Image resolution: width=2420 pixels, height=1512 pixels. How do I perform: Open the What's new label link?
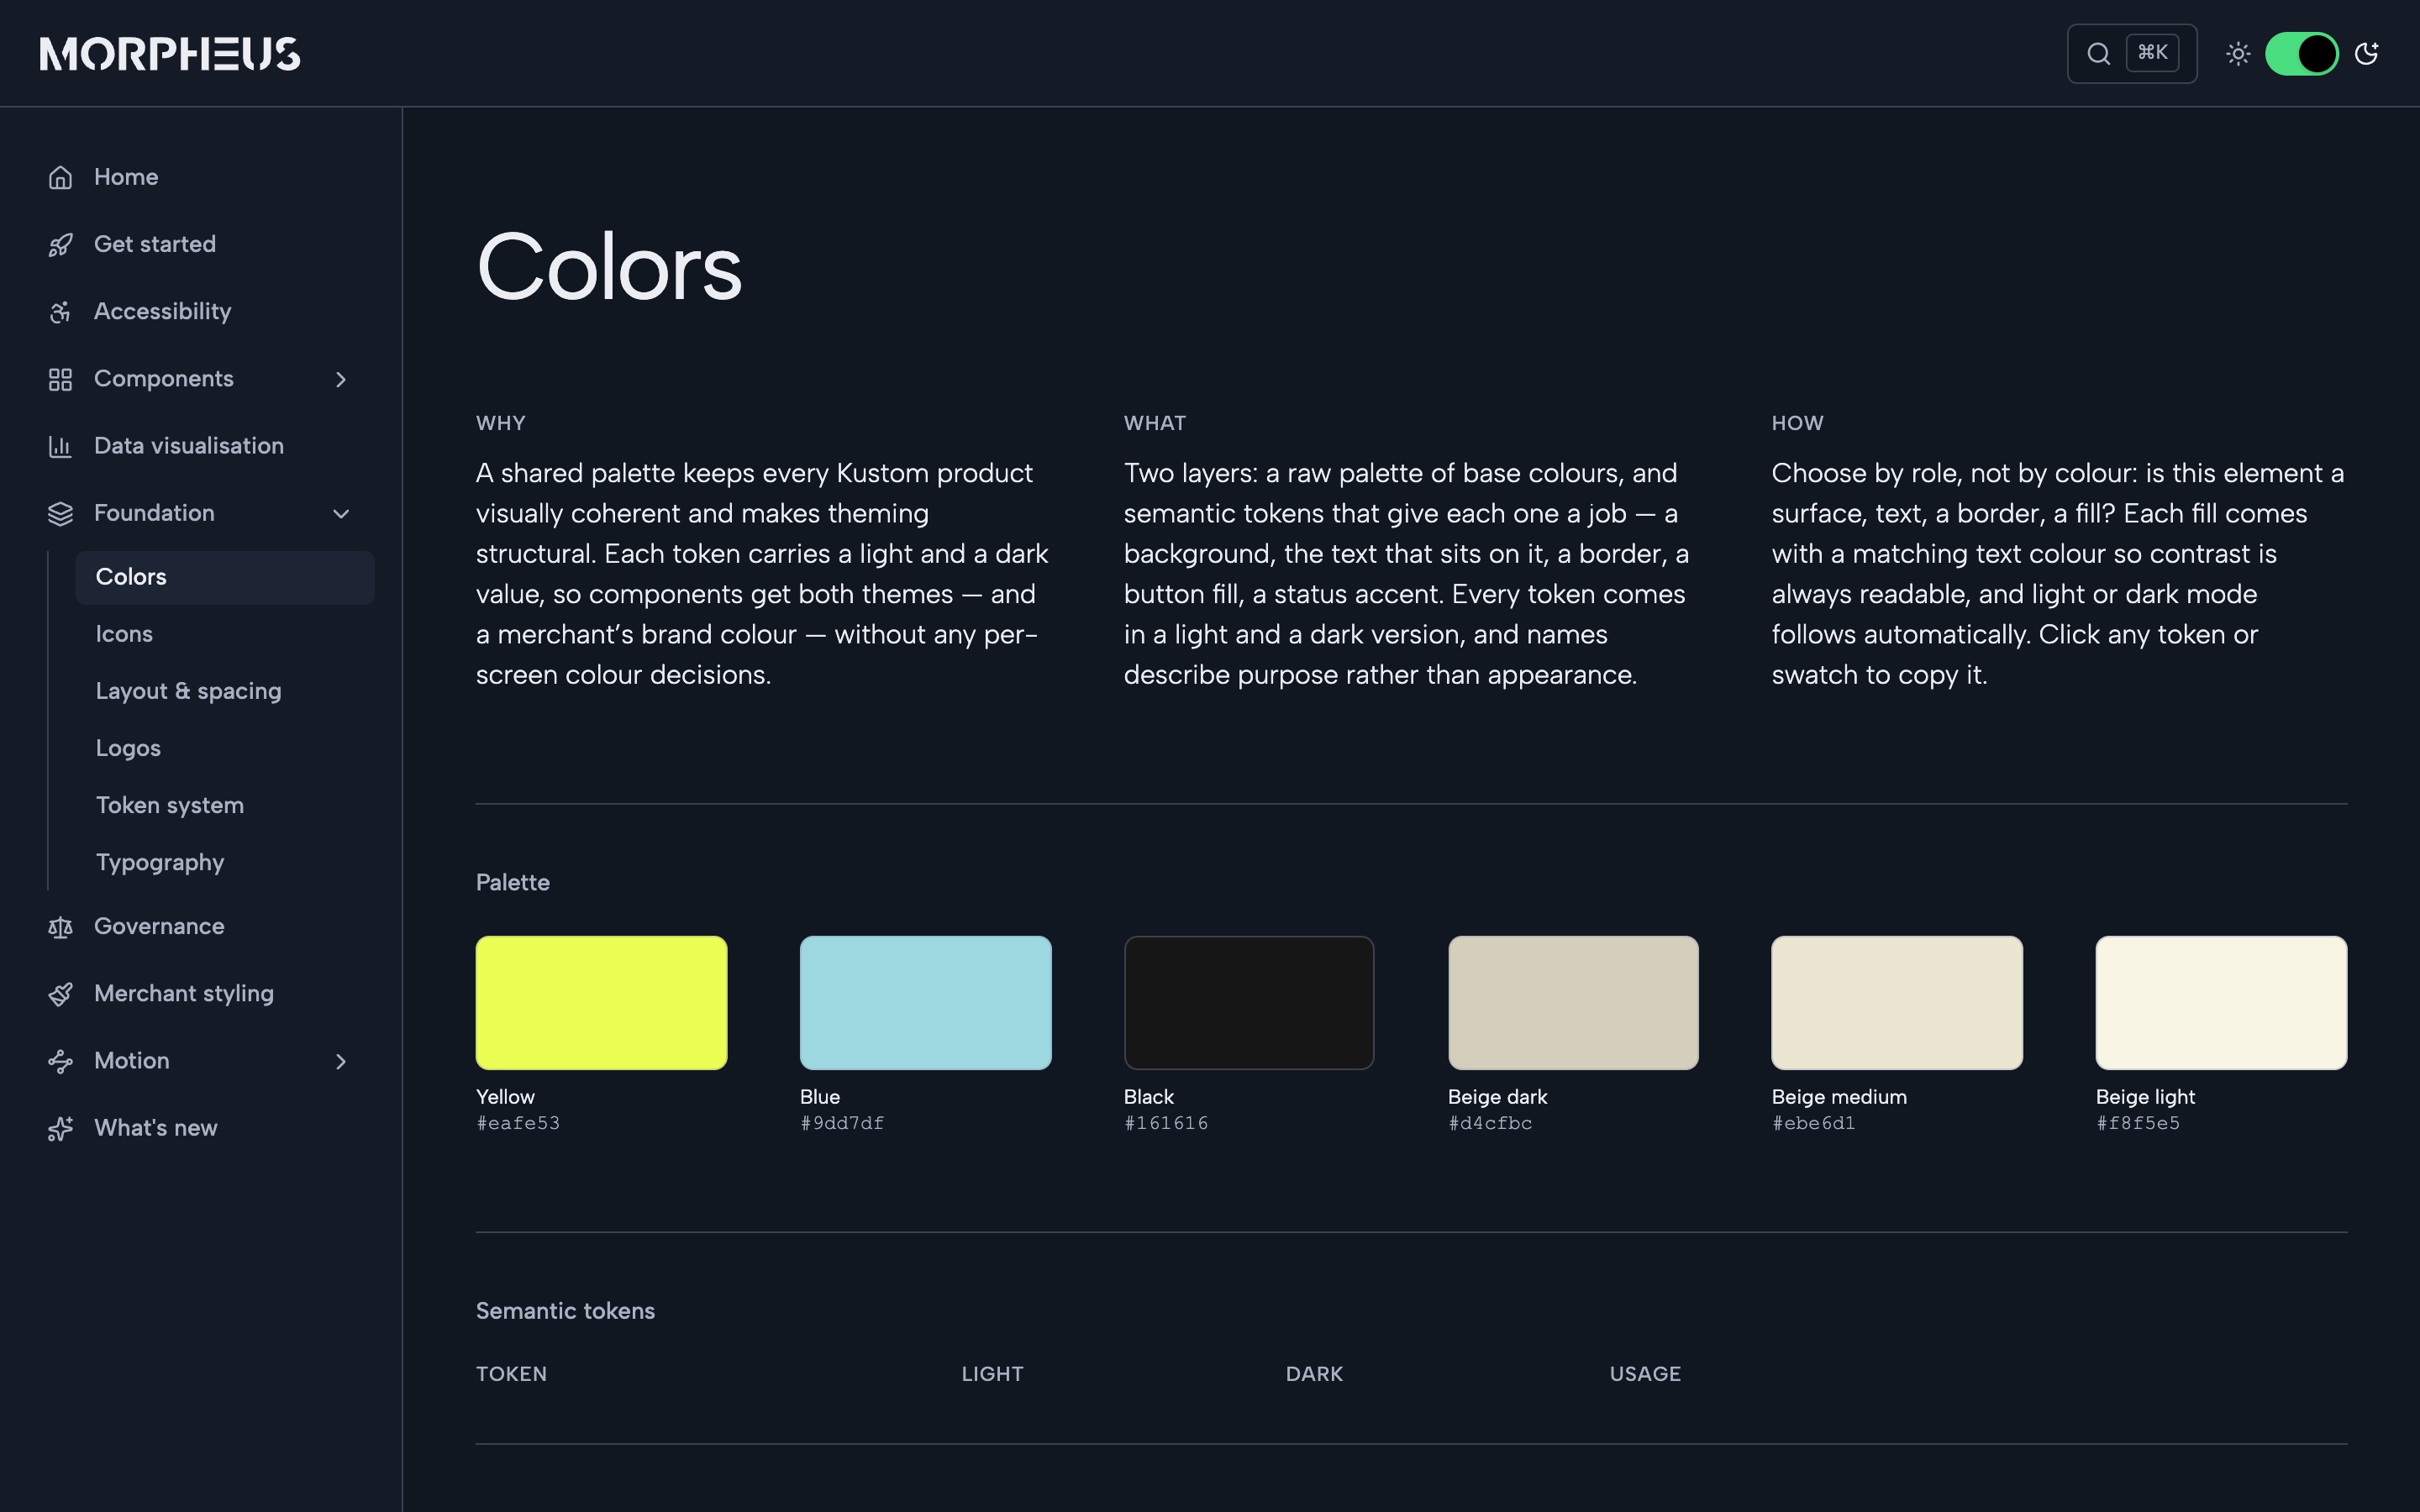click(156, 1128)
